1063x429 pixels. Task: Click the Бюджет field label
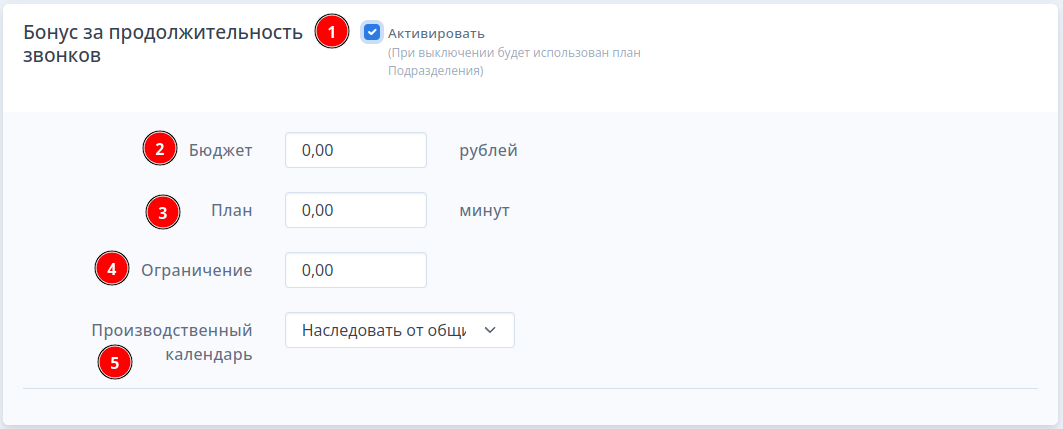(x=221, y=150)
